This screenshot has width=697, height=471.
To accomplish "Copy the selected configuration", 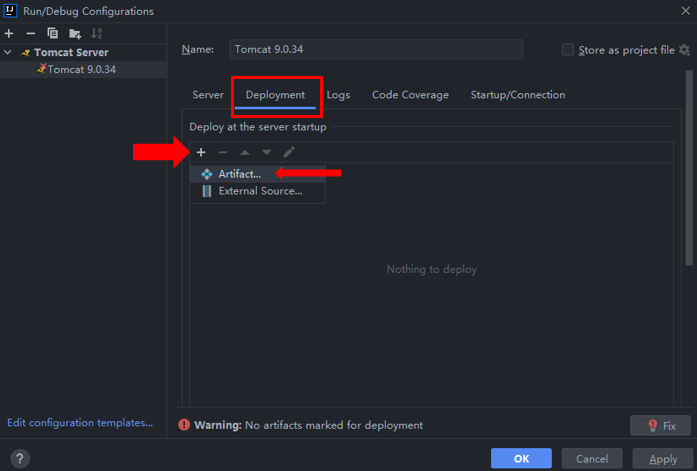I will [52, 33].
